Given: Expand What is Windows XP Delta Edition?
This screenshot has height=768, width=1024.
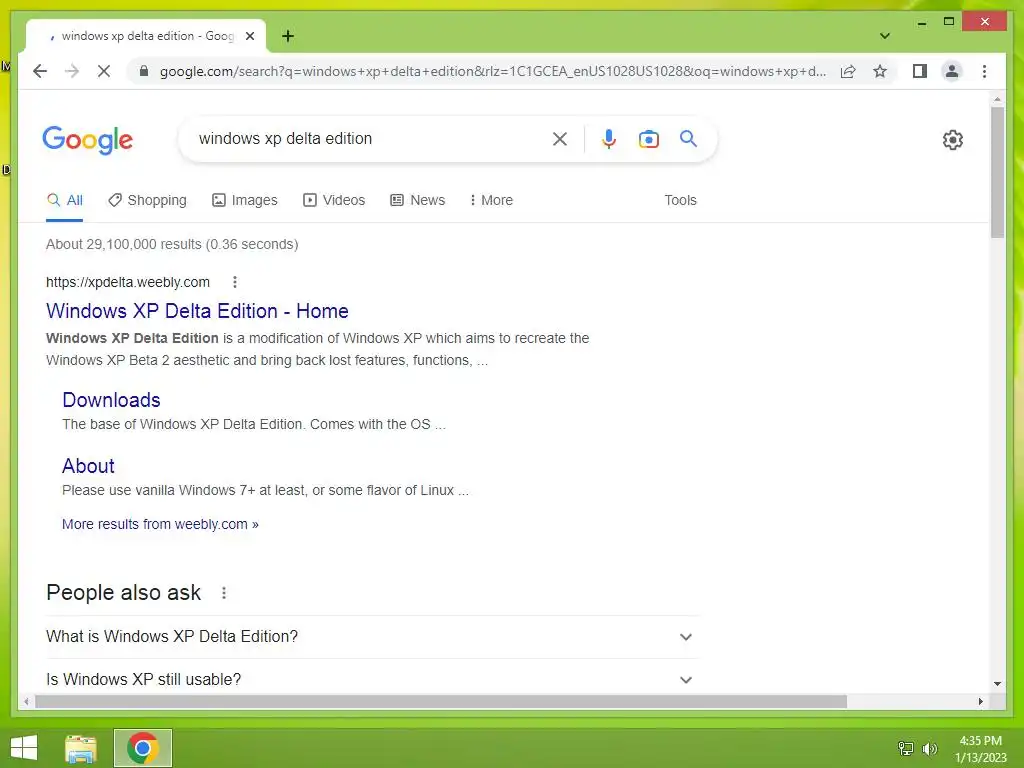Looking at the screenshot, I should [372, 637].
